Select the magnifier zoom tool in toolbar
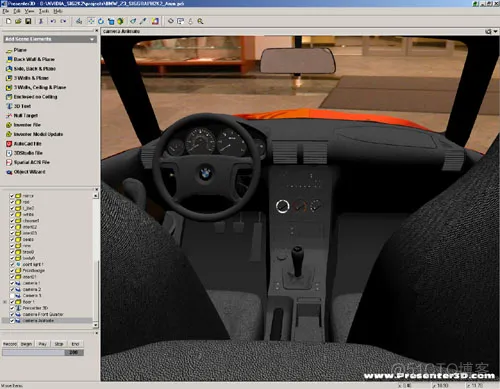The width and height of the screenshot is (500, 389). pyautogui.click(x=200, y=21)
